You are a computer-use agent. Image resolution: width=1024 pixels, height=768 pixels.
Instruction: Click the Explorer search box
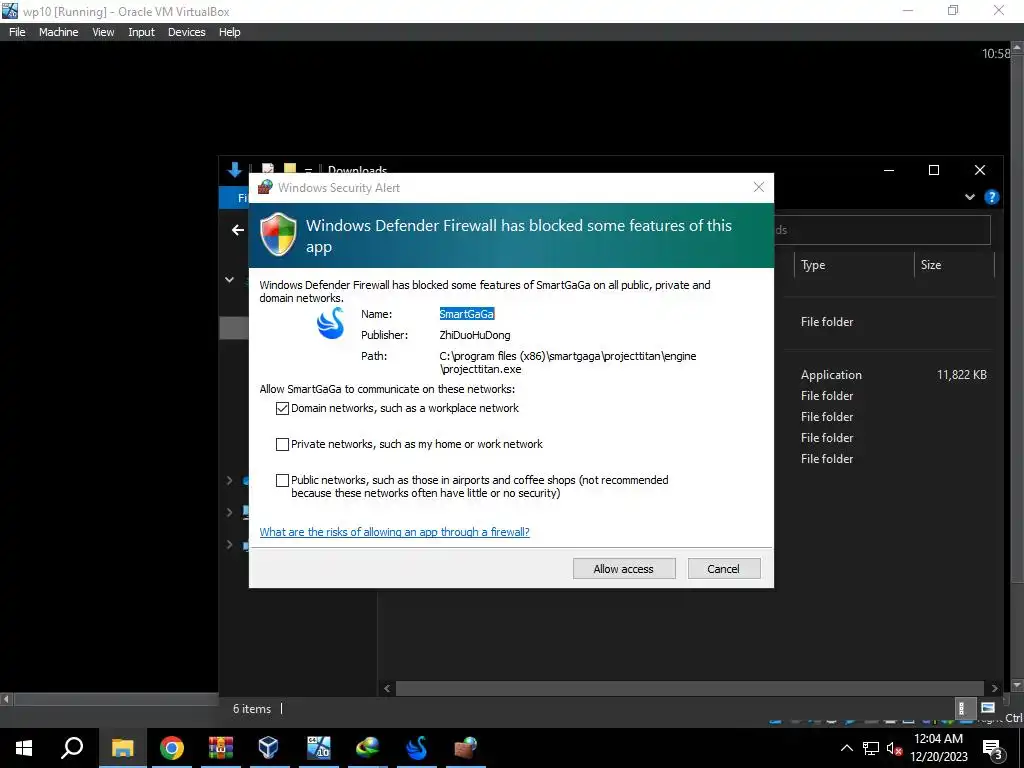(x=882, y=230)
